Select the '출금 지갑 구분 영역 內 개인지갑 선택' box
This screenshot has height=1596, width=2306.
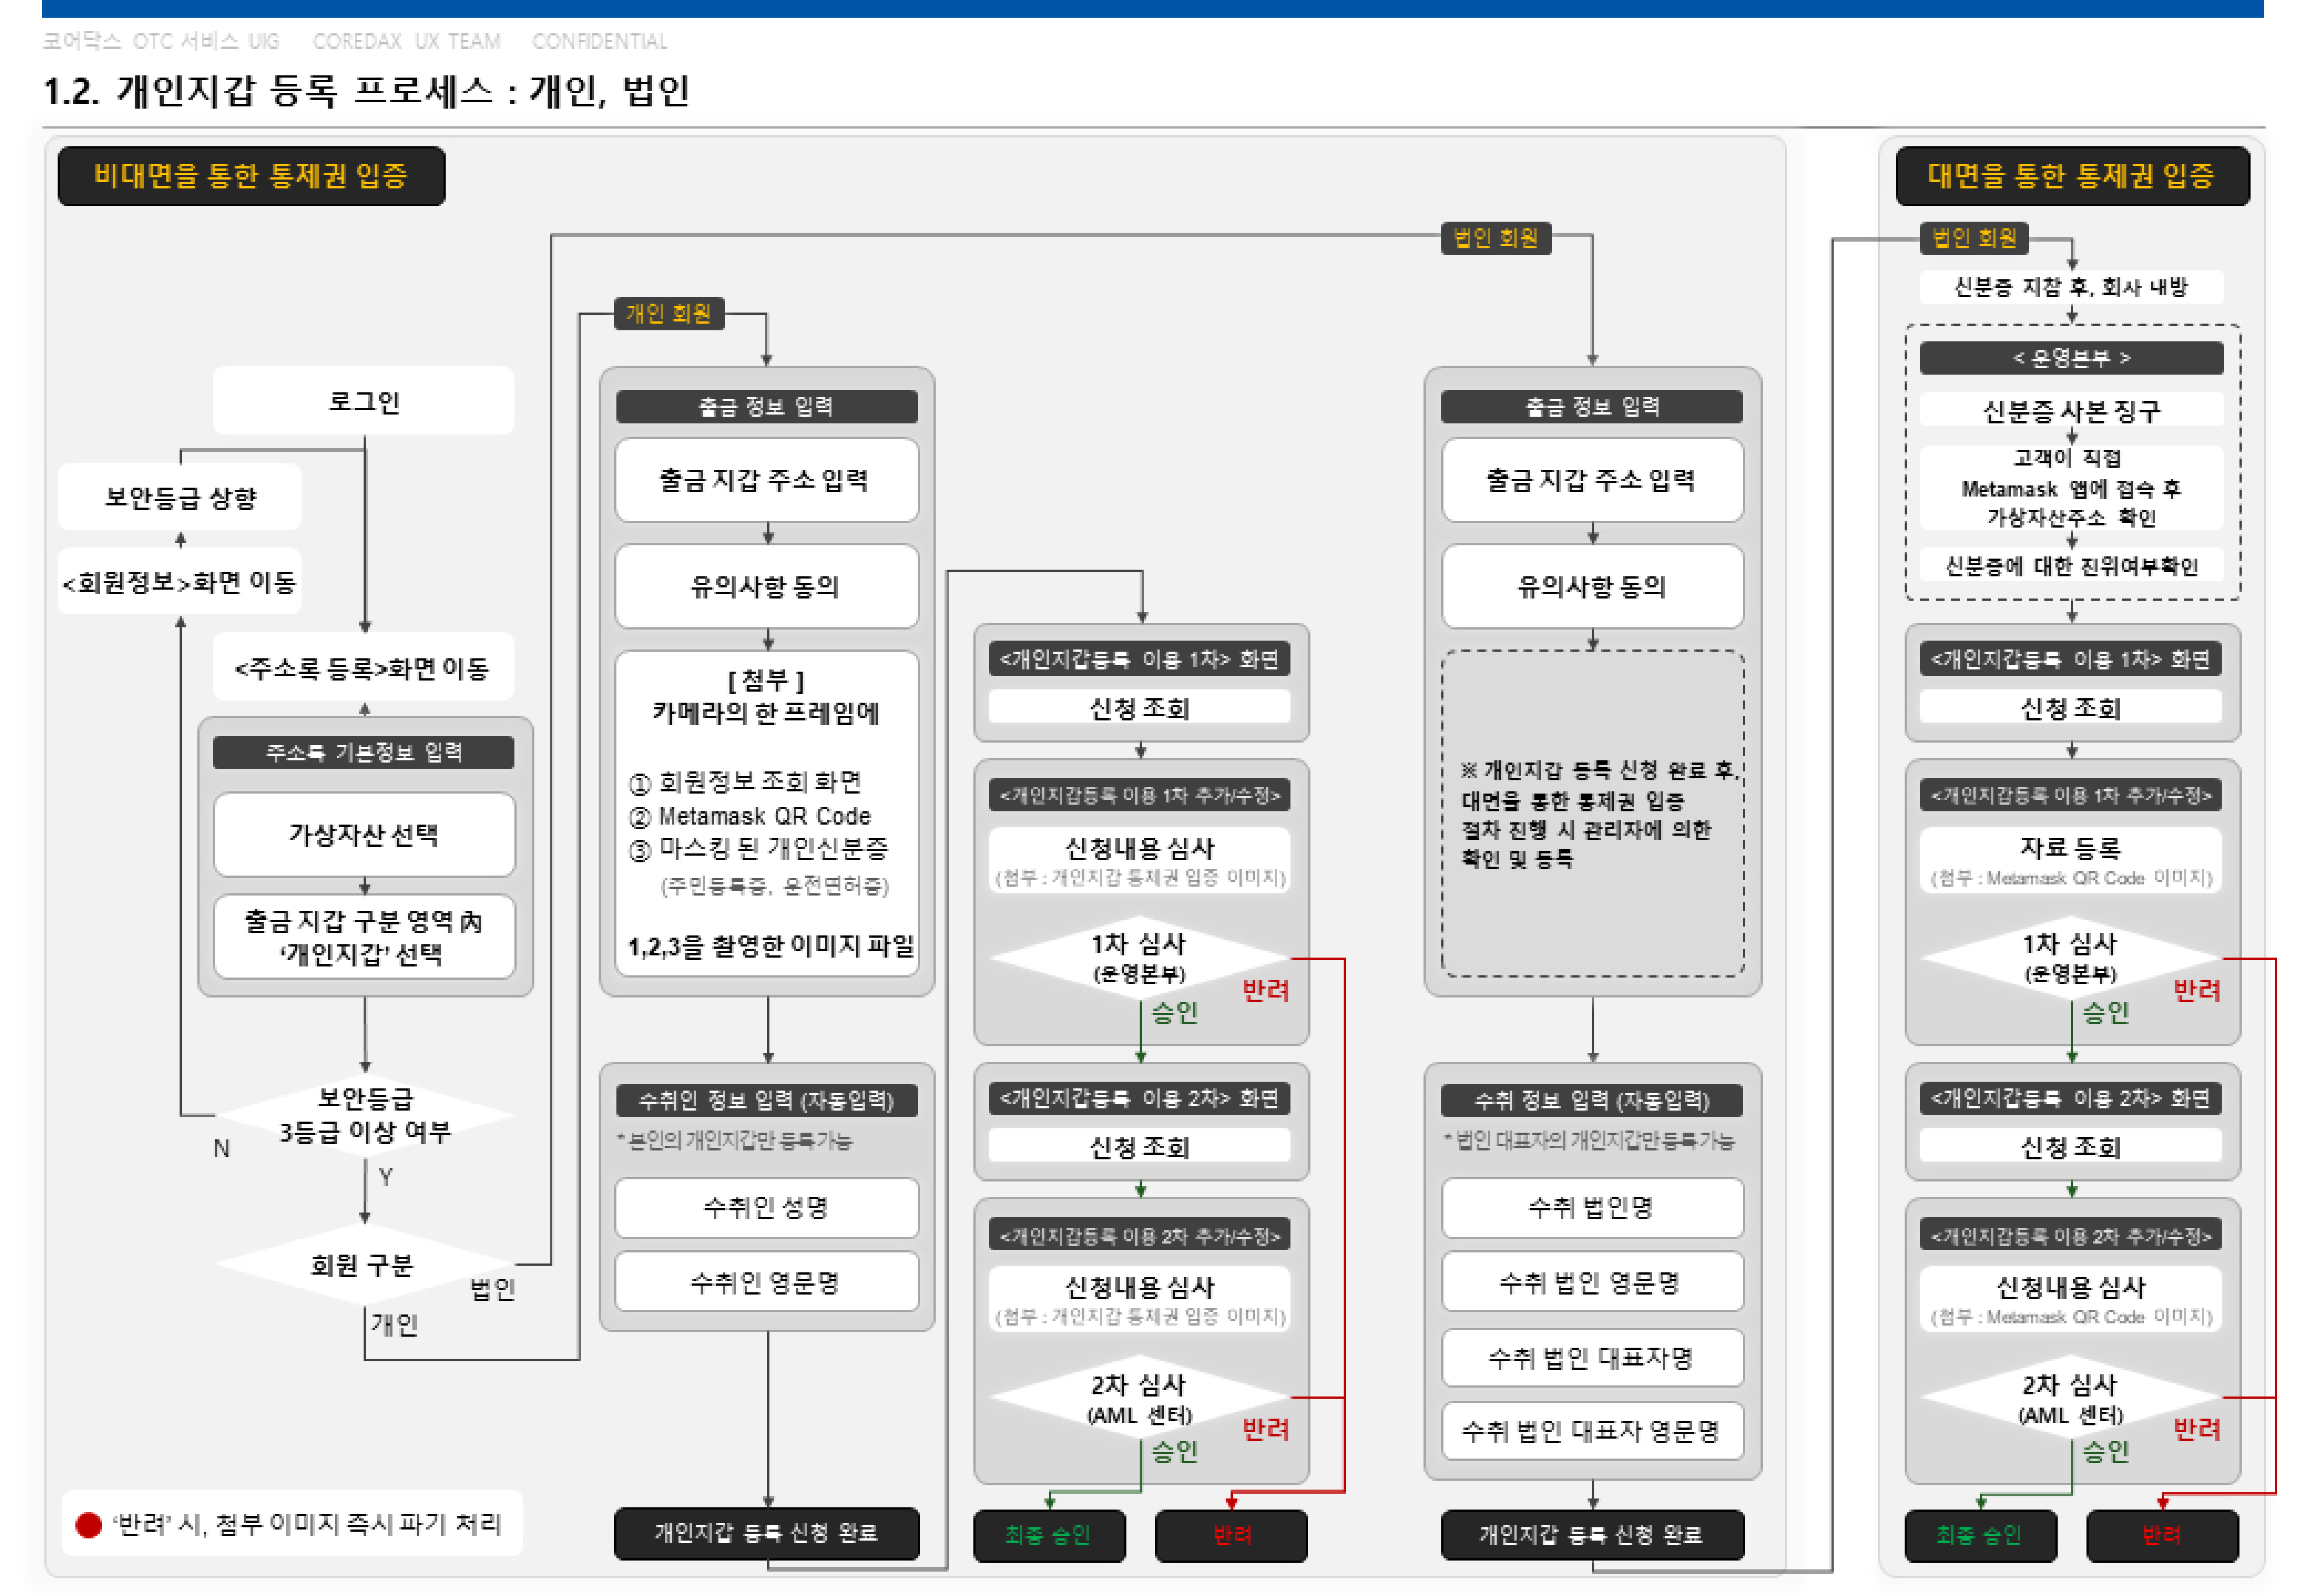click(364, 936)
